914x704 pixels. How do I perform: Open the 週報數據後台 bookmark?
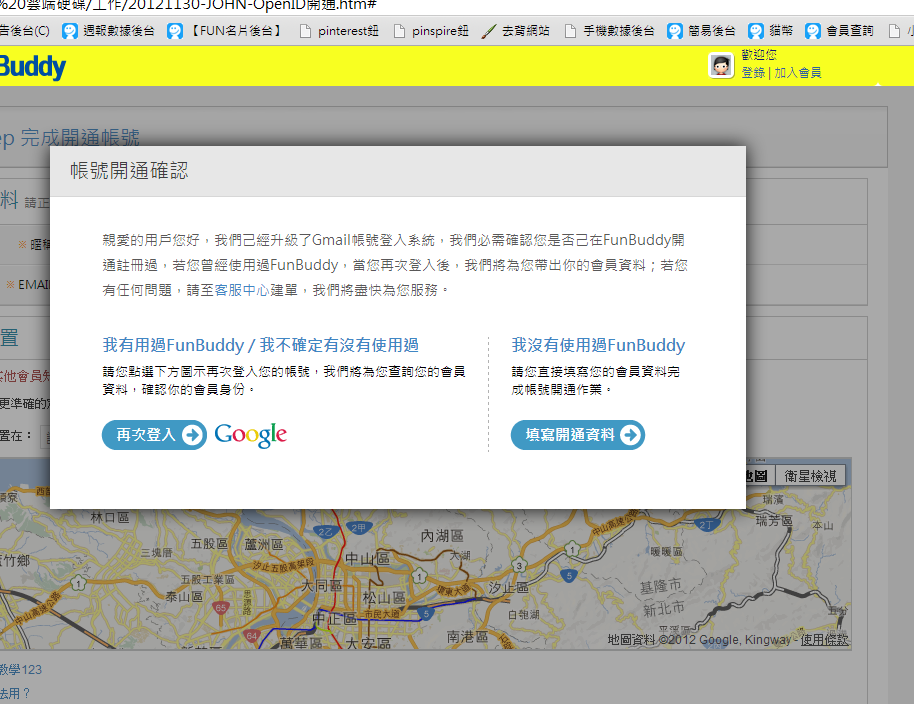coord(108,31)
